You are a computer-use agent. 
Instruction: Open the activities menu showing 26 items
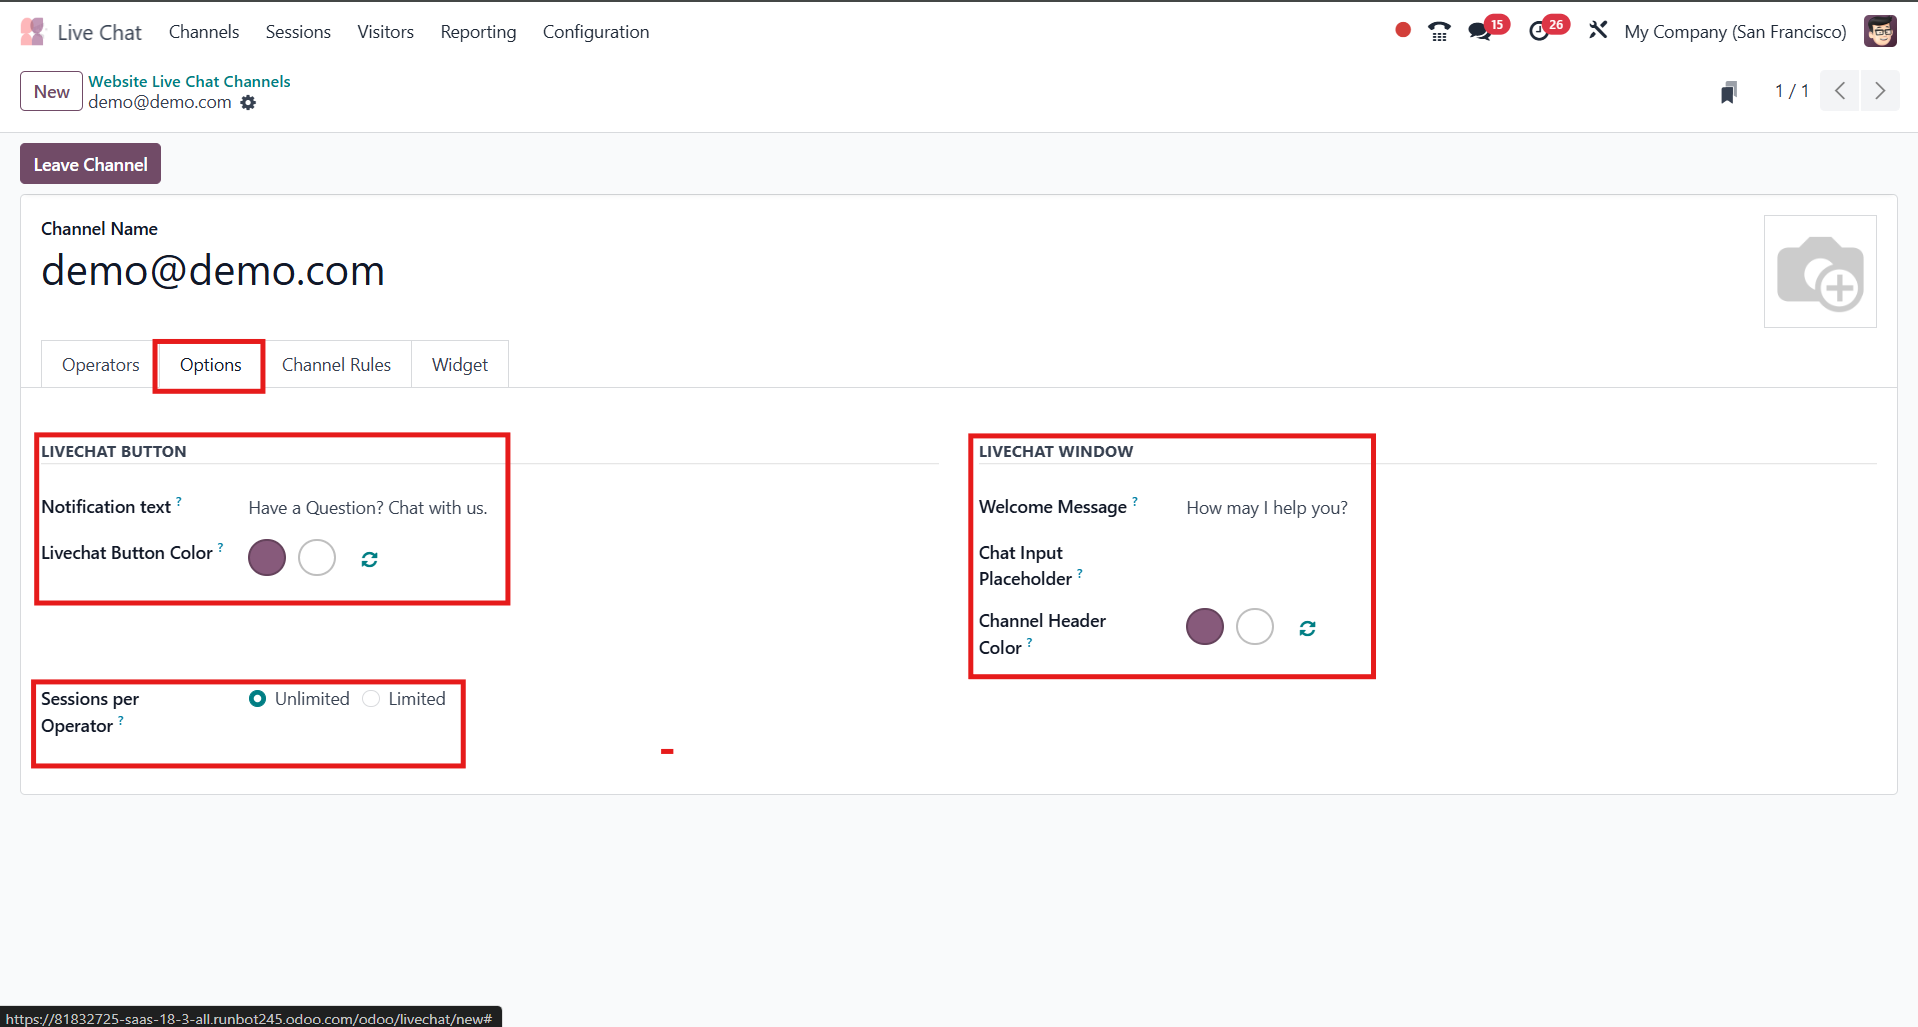pos(1539,31)
